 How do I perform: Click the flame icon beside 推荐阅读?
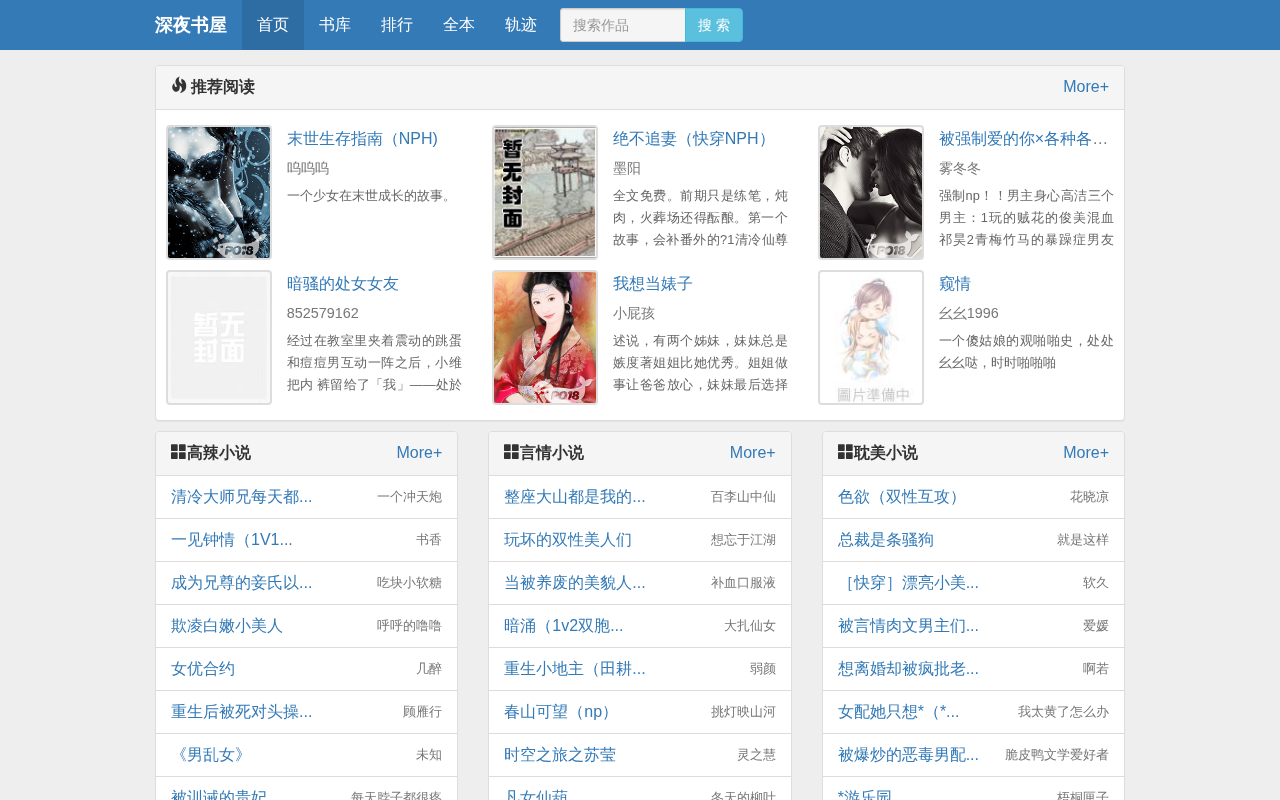(179, 86)
